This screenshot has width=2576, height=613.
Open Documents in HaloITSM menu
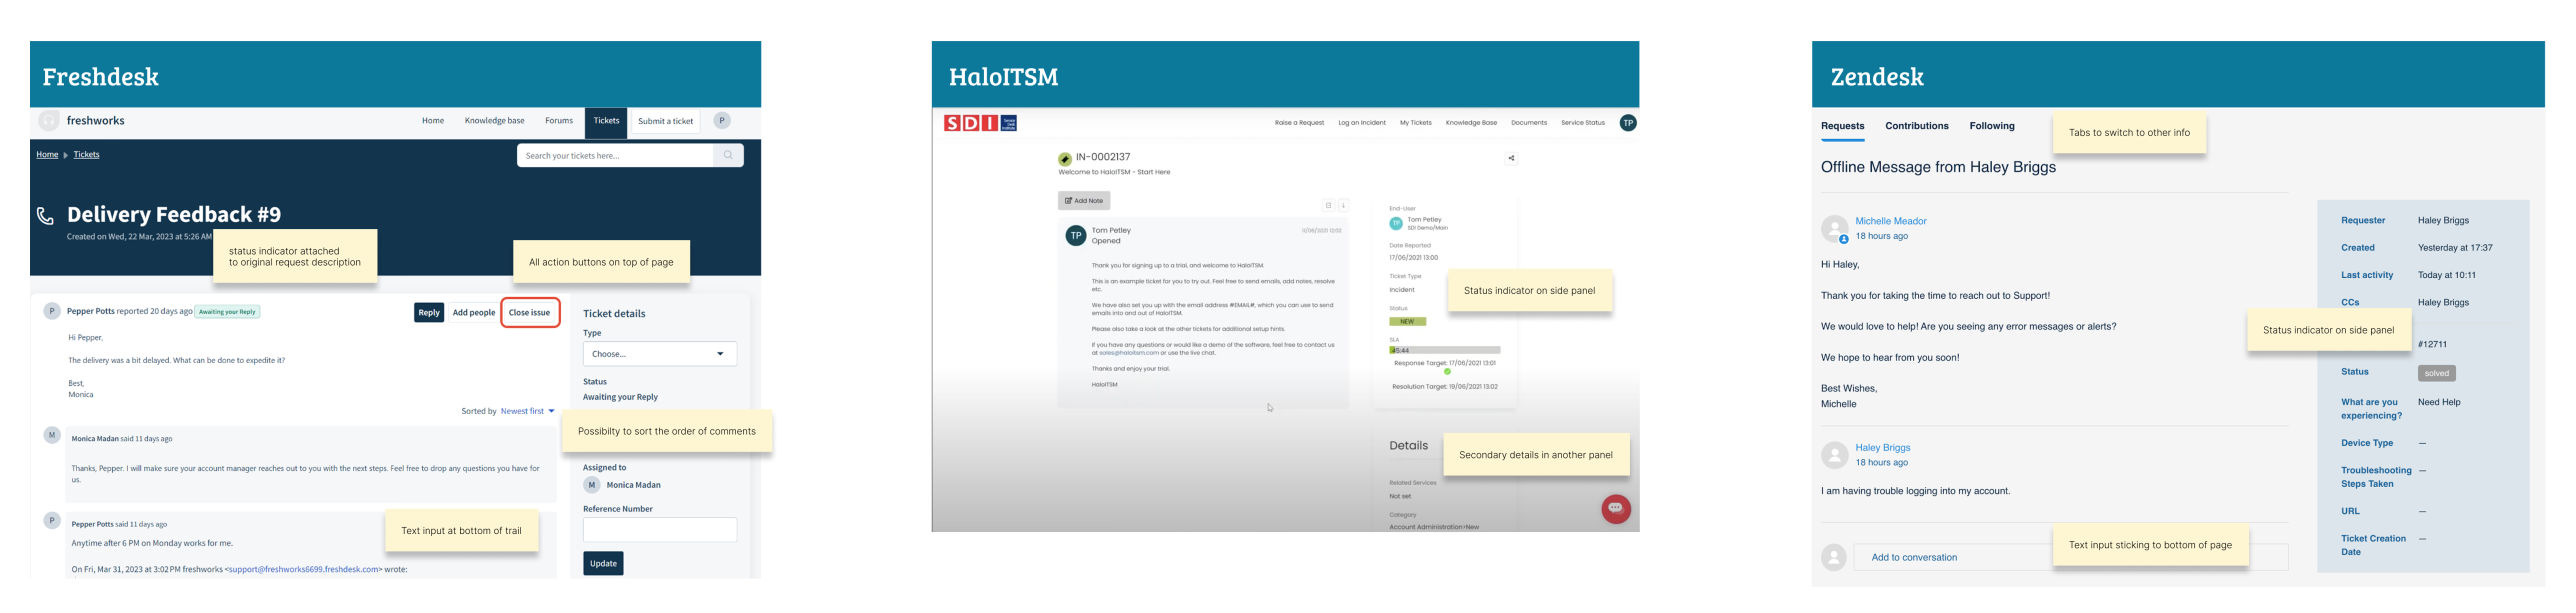tap(1529, 123)
